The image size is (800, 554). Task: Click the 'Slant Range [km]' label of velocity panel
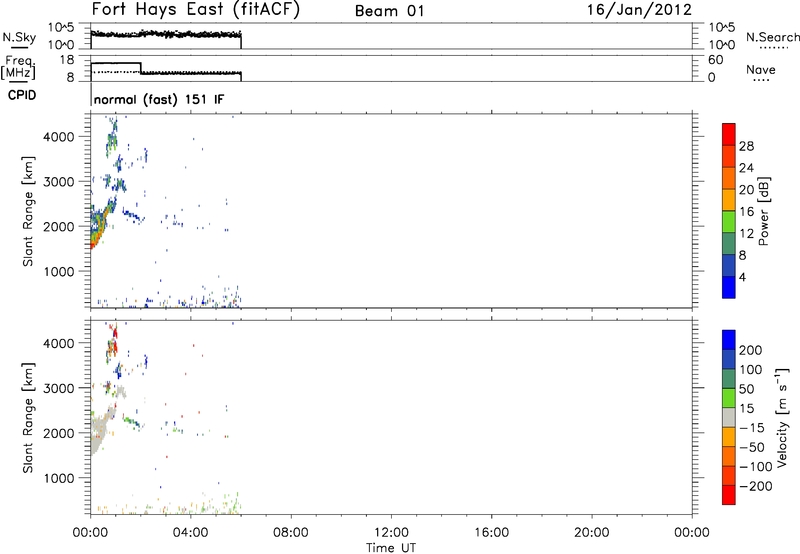[28, 418]
